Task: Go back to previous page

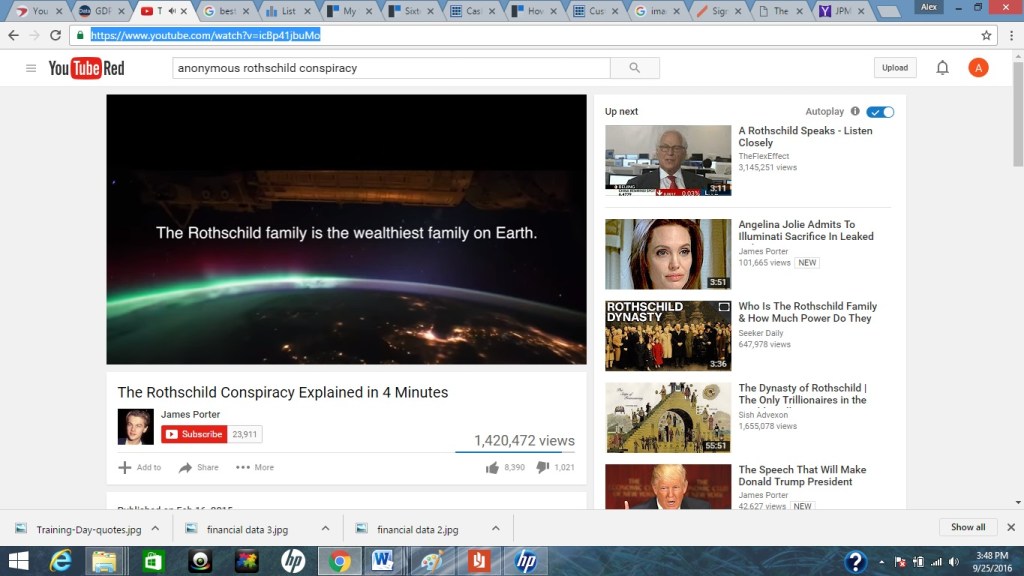Action: tap(14, 35)
